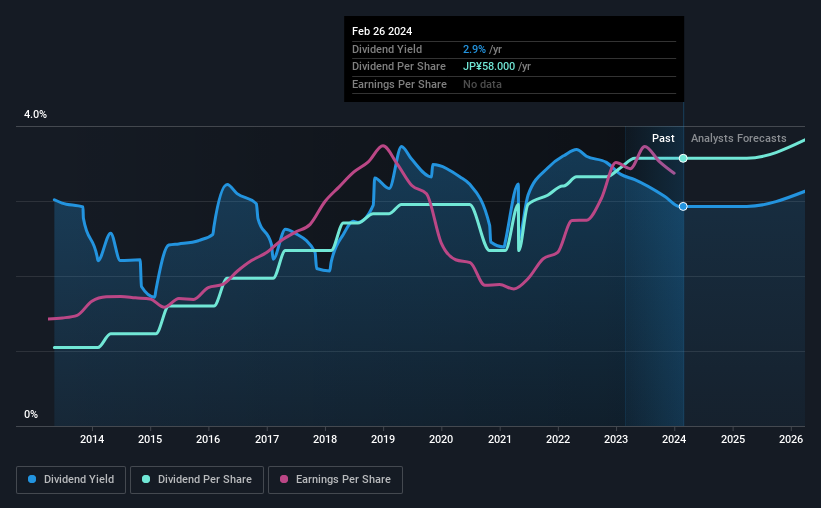This screenshot has height=508, width=821.
Task: Click the 2020 x-axis label
Action: tap(441, 439)
